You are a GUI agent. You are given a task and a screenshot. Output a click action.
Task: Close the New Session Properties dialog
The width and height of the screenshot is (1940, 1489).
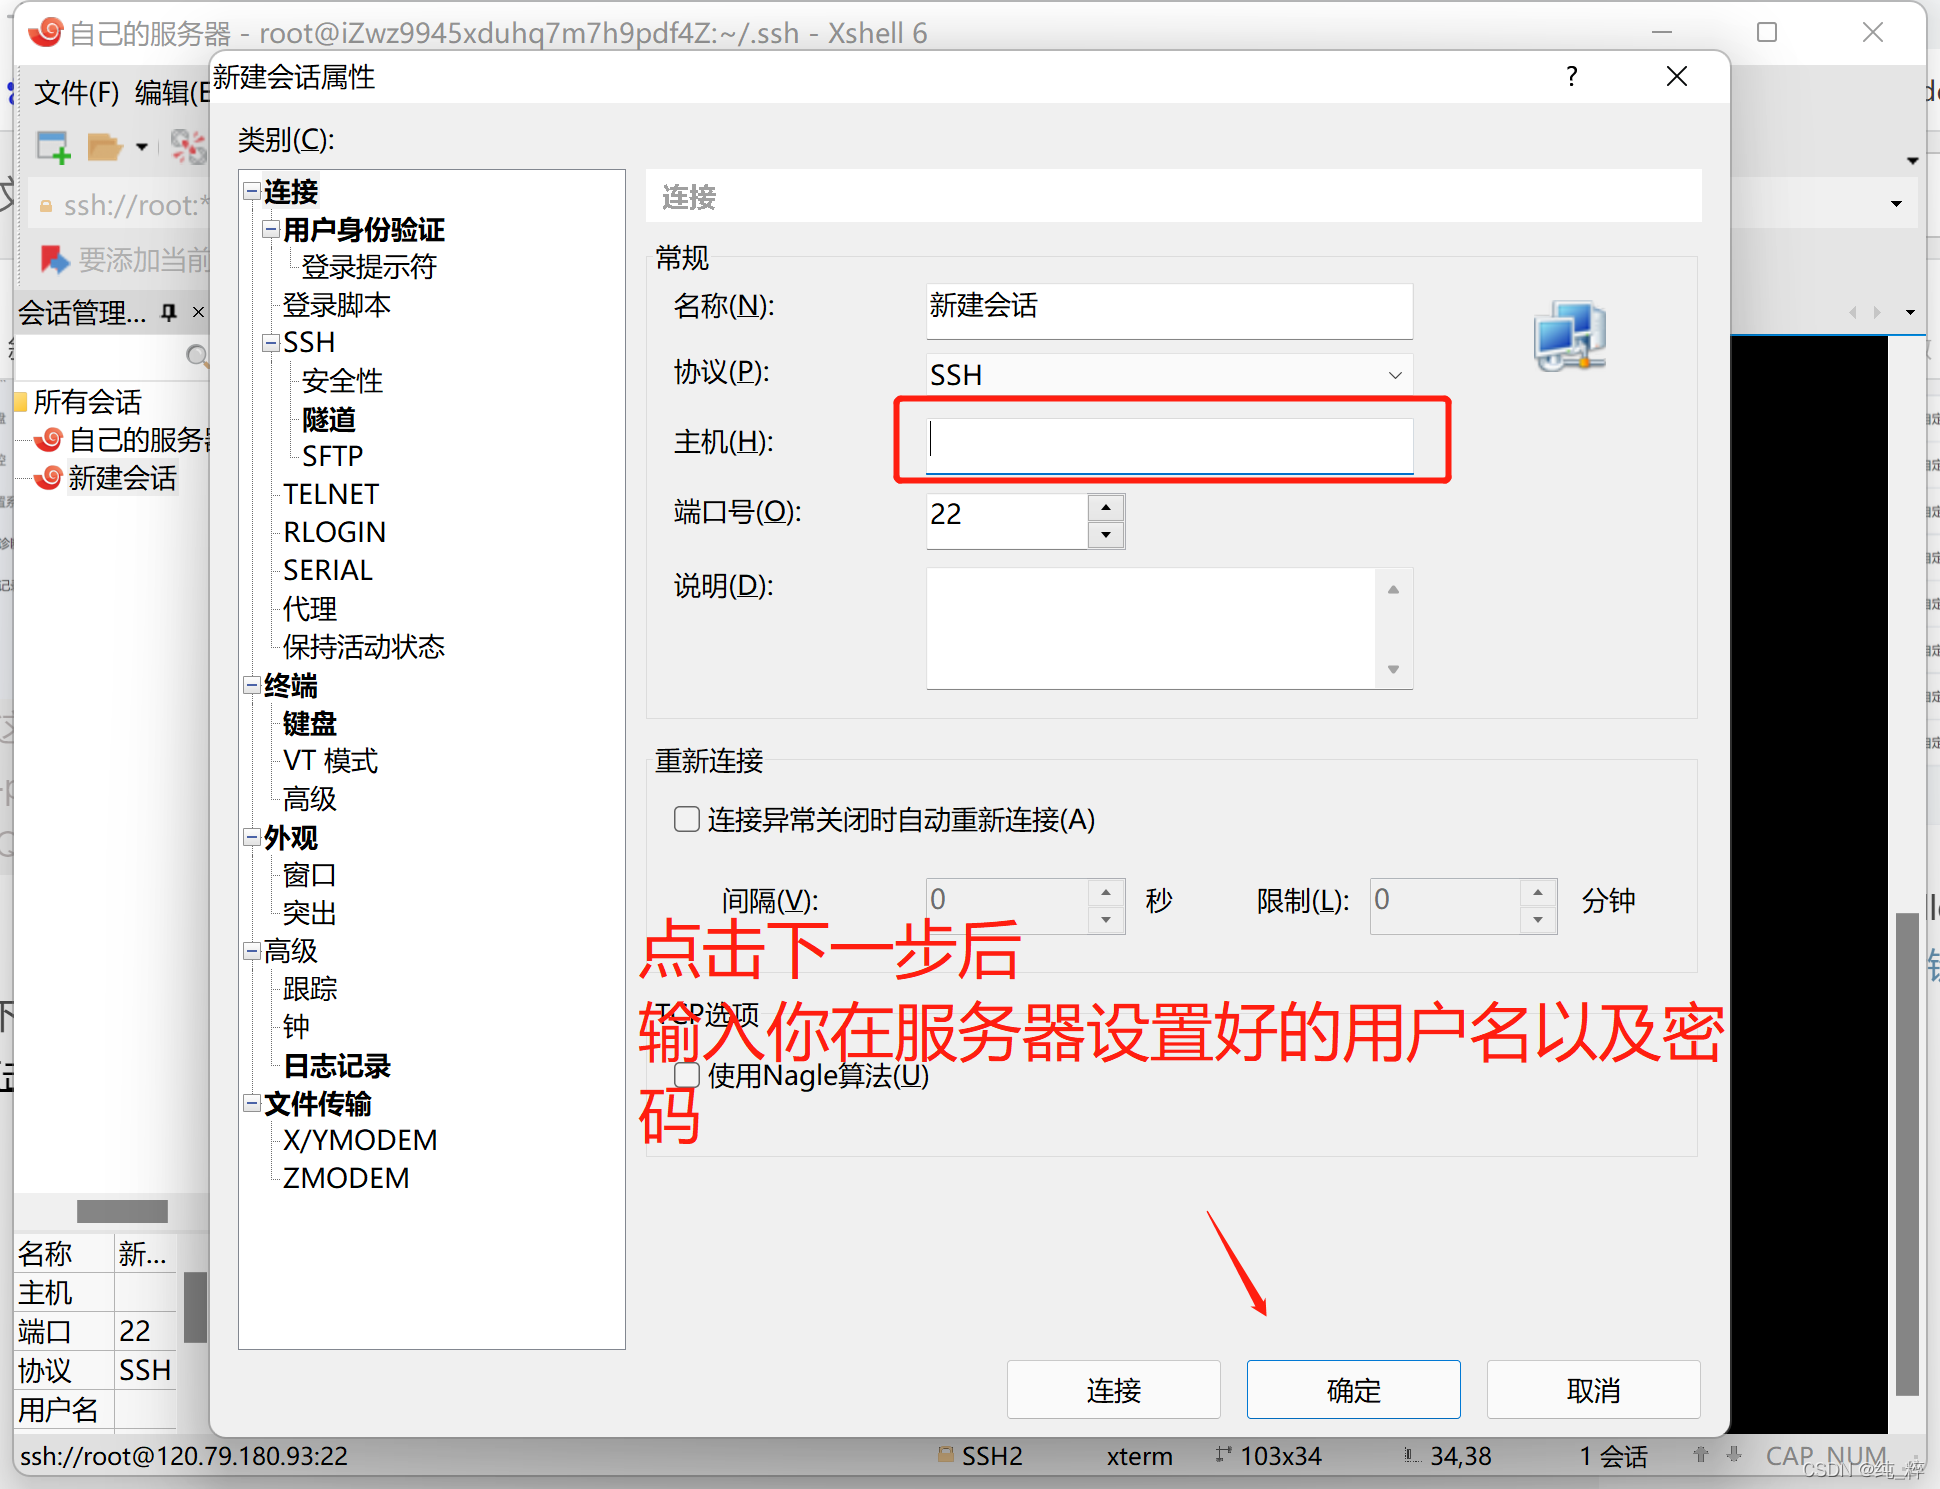click(x=1677, y=76)
